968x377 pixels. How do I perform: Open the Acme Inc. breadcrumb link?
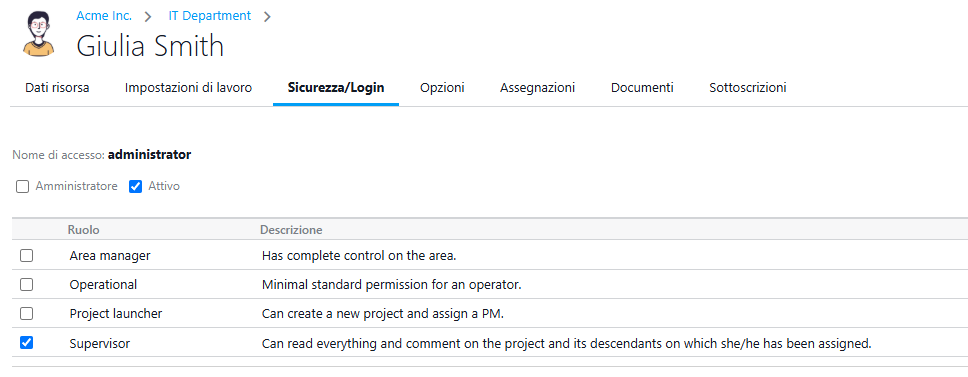pyautogui.click(x=104, y=16)
